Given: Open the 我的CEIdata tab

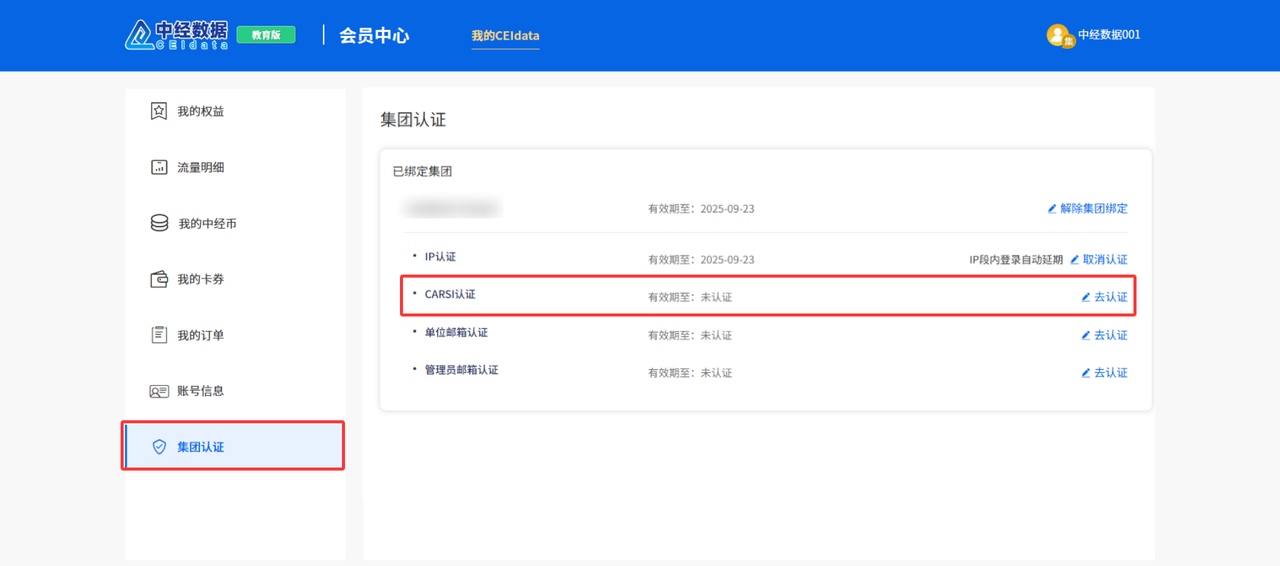Looking at the screenshot, I should [x=505, y=36].
